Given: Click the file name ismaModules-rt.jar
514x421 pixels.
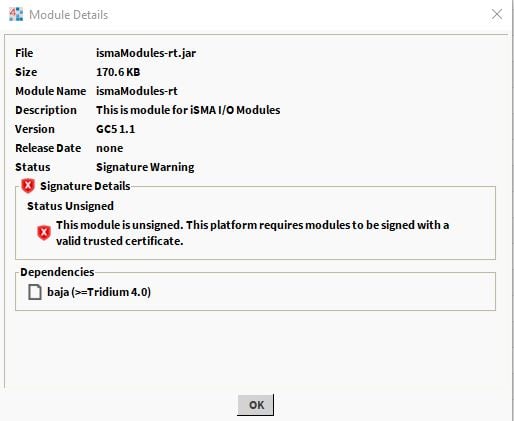Looking at the screenshot, I should click(146, 53).
